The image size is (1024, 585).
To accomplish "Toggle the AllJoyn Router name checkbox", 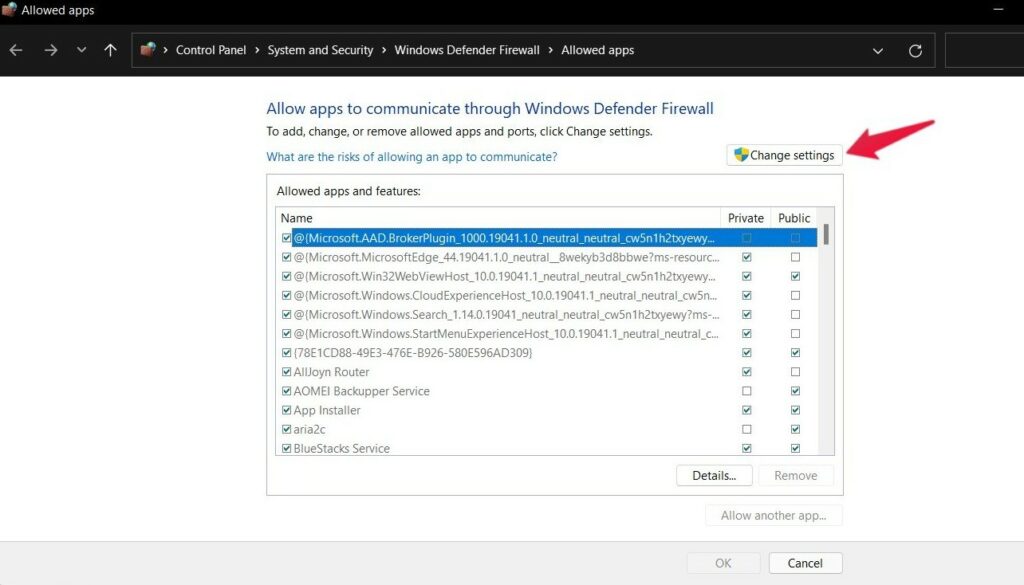I will point(287,372).
